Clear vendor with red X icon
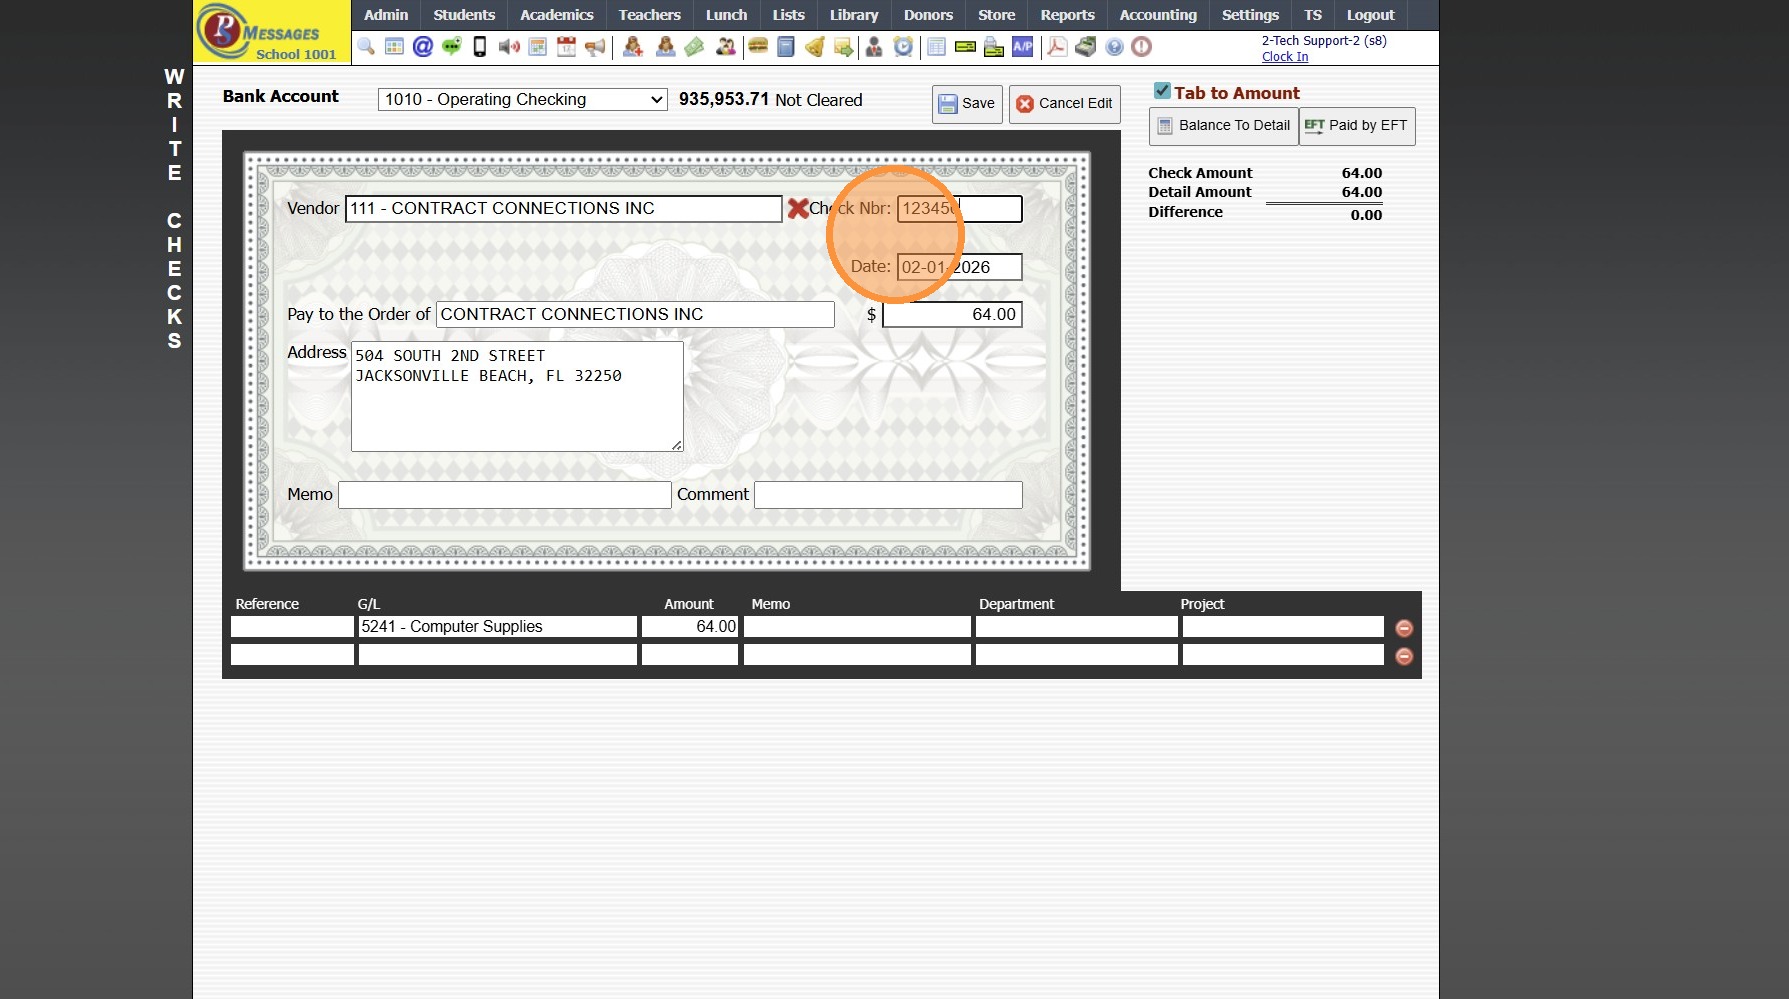 tap(797, 208)
